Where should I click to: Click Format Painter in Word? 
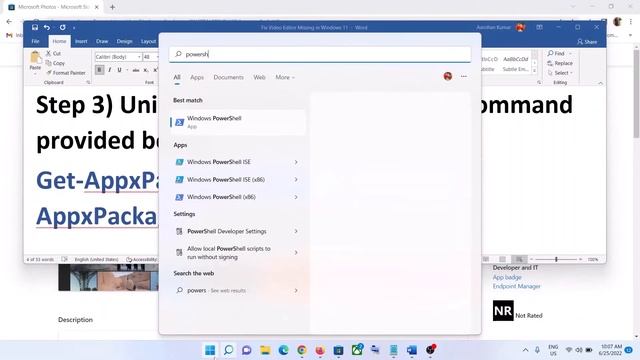click(x=66, y=73)
